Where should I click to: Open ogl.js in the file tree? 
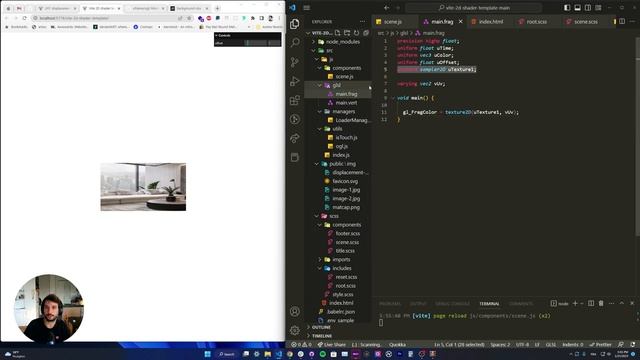pos(342,146)
